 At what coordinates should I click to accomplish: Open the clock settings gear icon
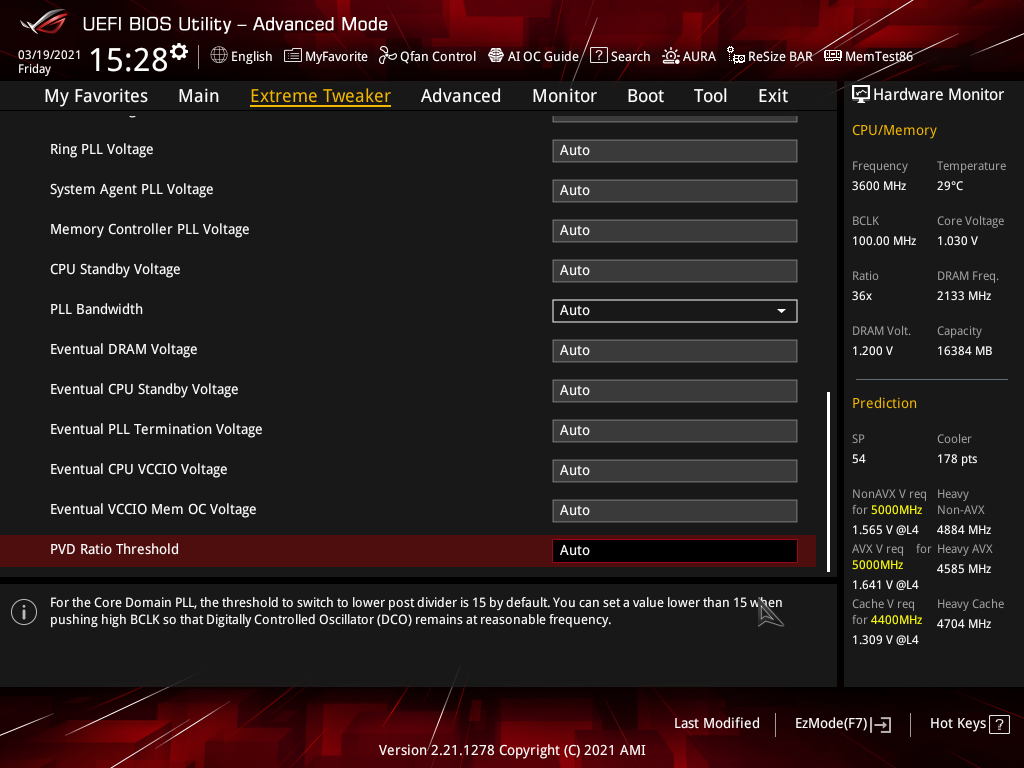(179, 52)
